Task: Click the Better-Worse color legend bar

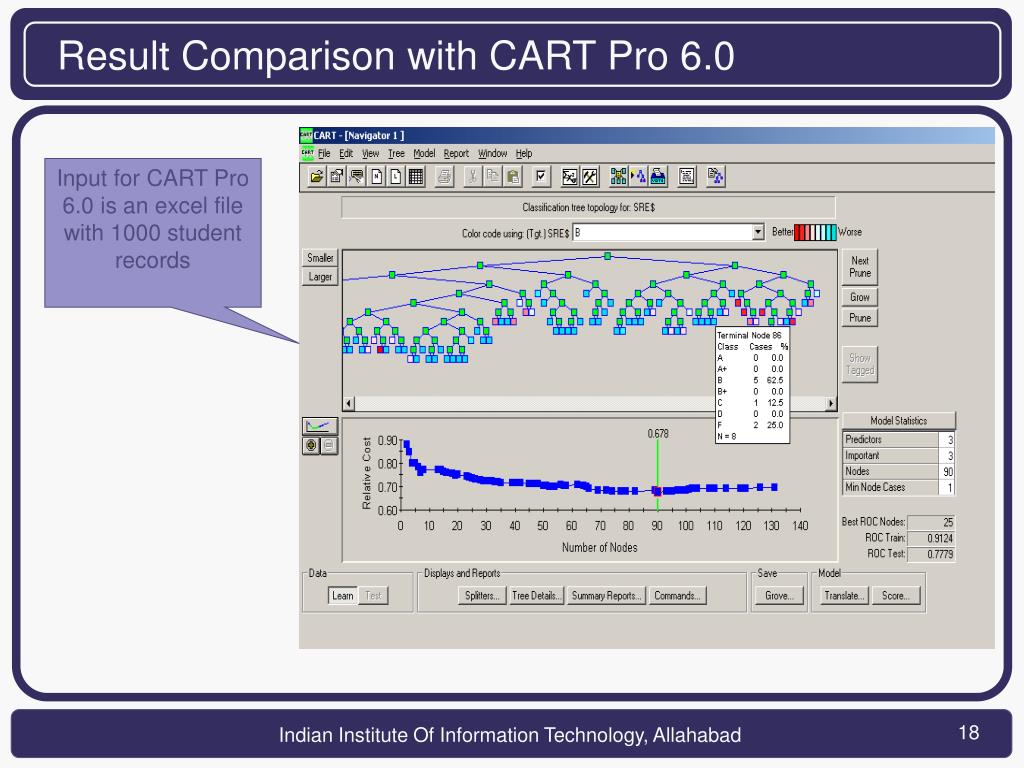Action: tap(815, 232)
